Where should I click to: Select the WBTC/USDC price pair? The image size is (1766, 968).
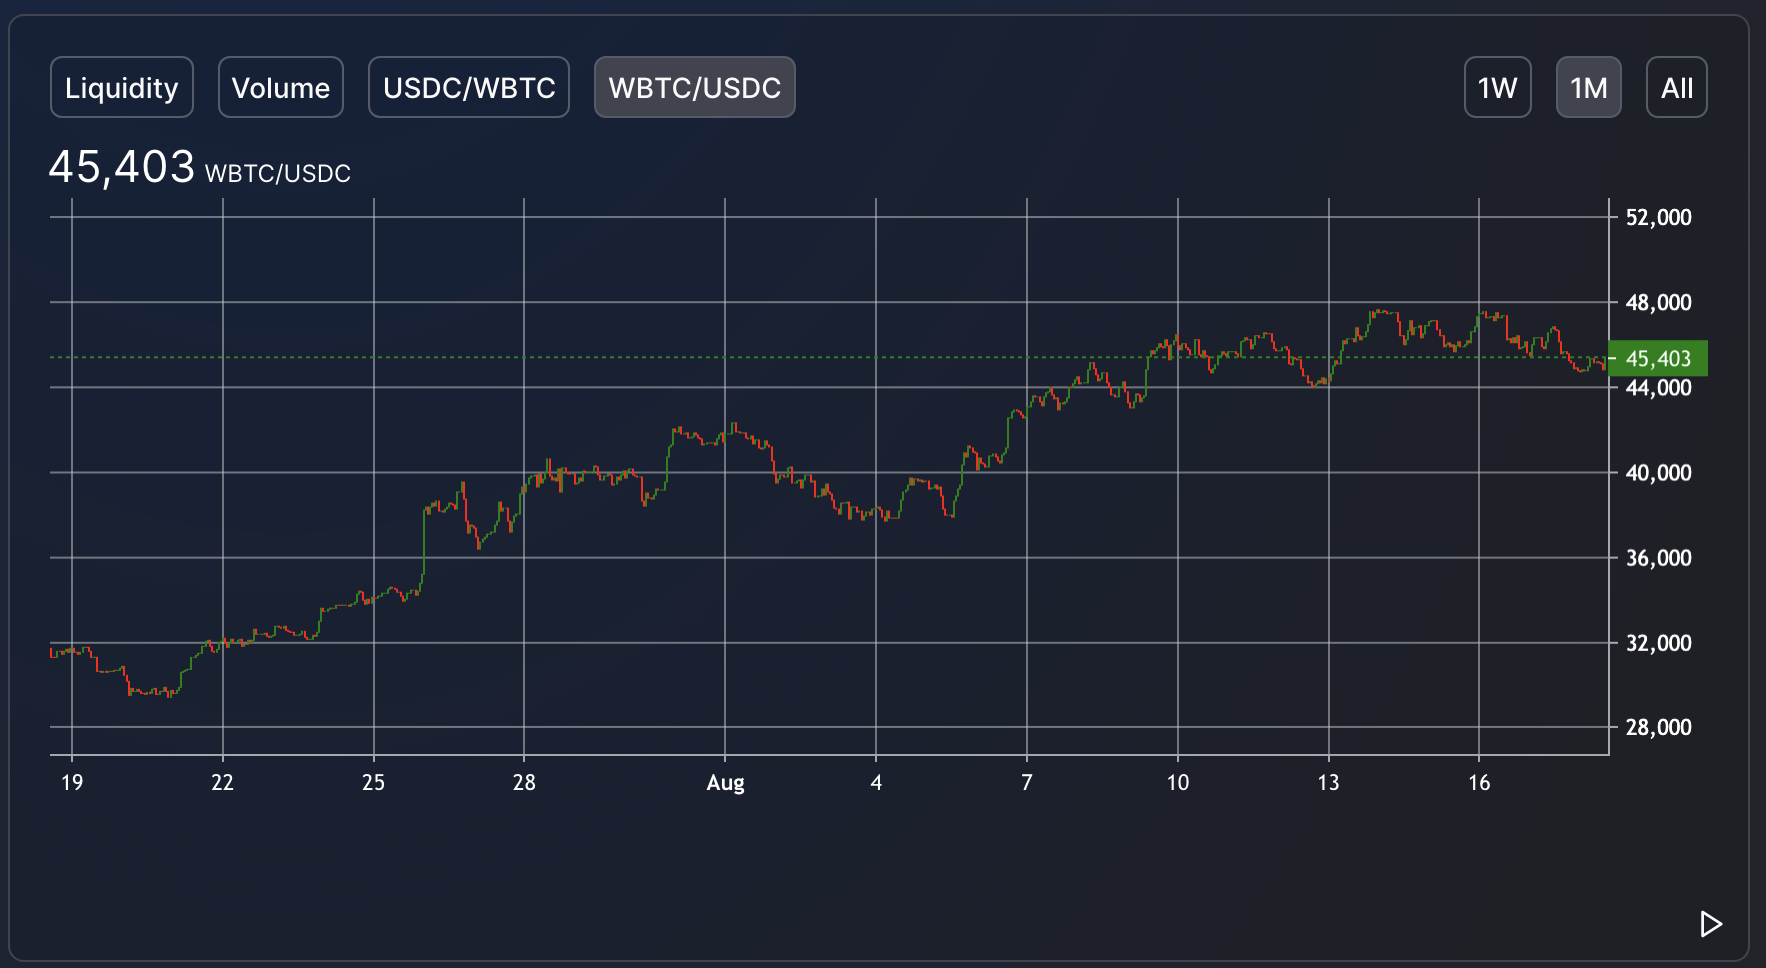coord(695,88)
